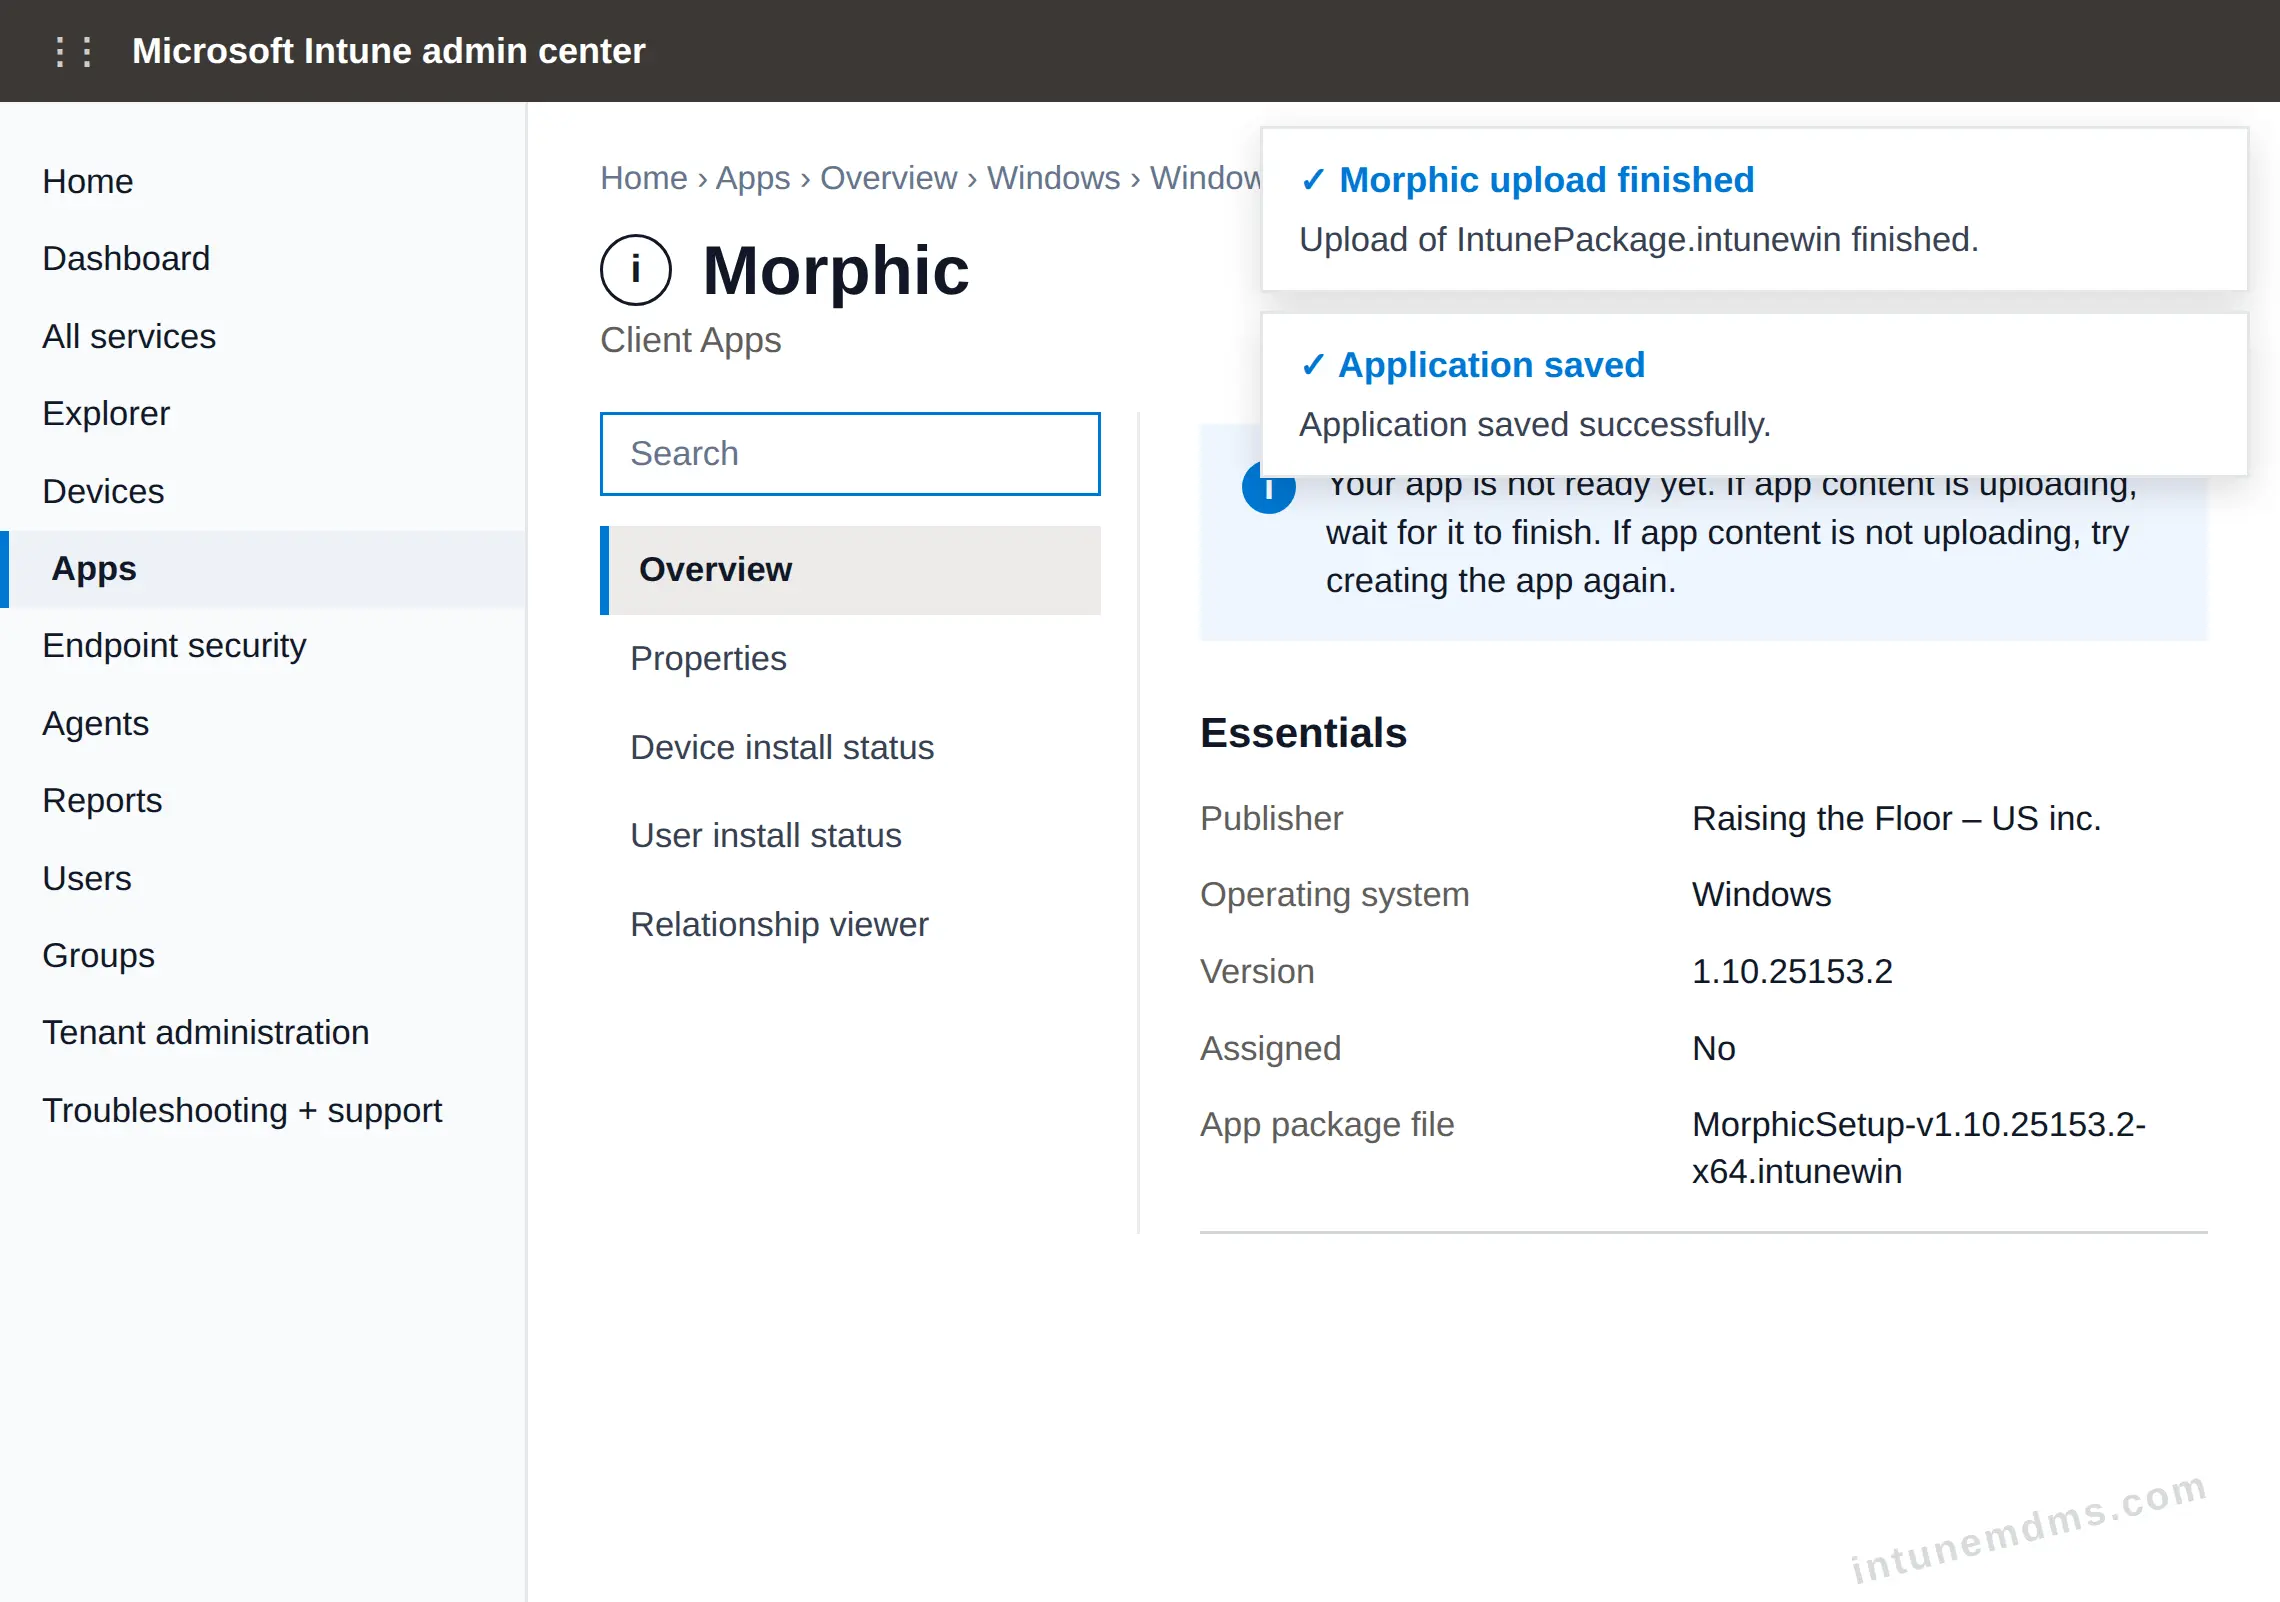
Task: Click the Windows breadcrumb link
Action: point(1053,177)
